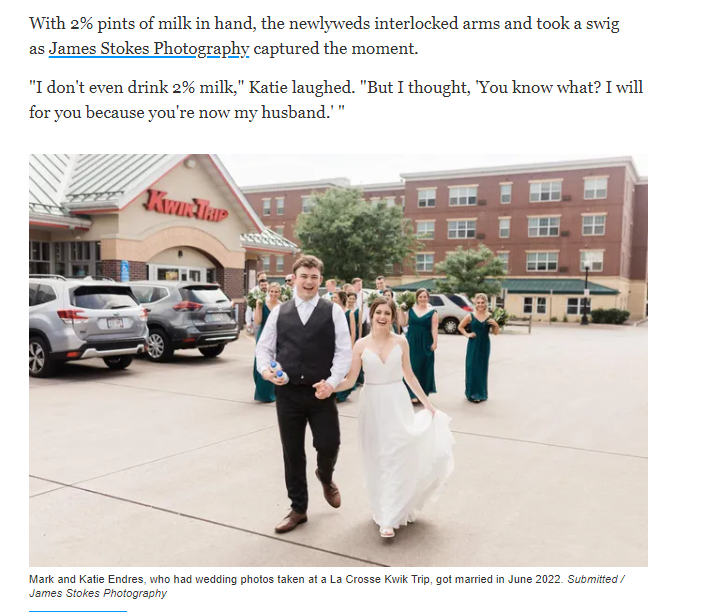Click the red Kwik Trip sign in photo
Viewport: 704px width, 615px height.
point(185,207)
